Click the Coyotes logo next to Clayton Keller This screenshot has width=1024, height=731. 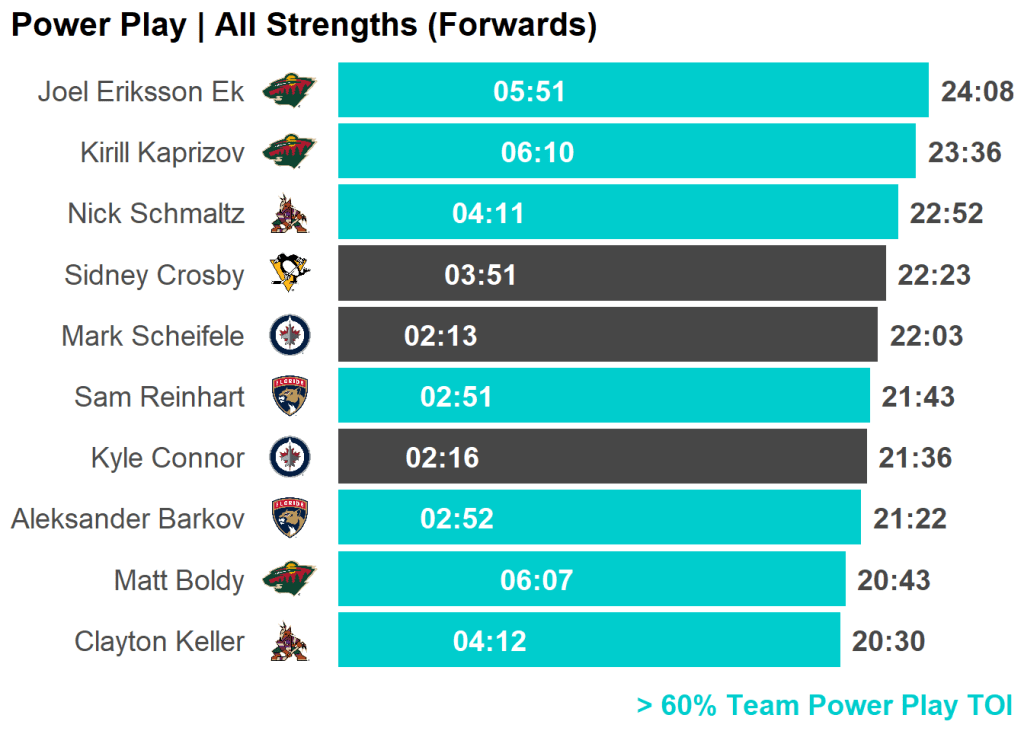(x=289, y=641)
